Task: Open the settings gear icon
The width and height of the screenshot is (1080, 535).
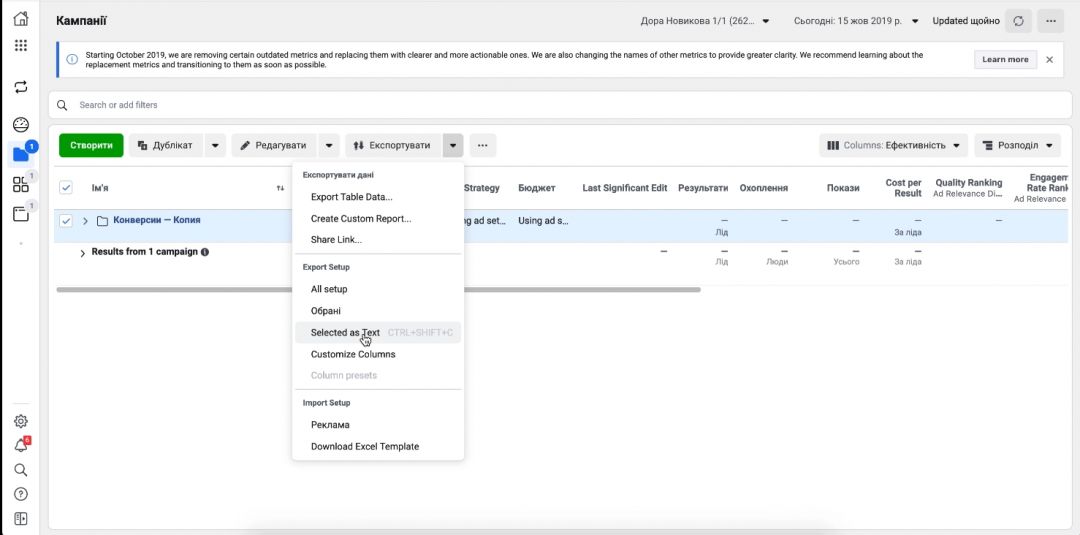Action: [20, 422]
